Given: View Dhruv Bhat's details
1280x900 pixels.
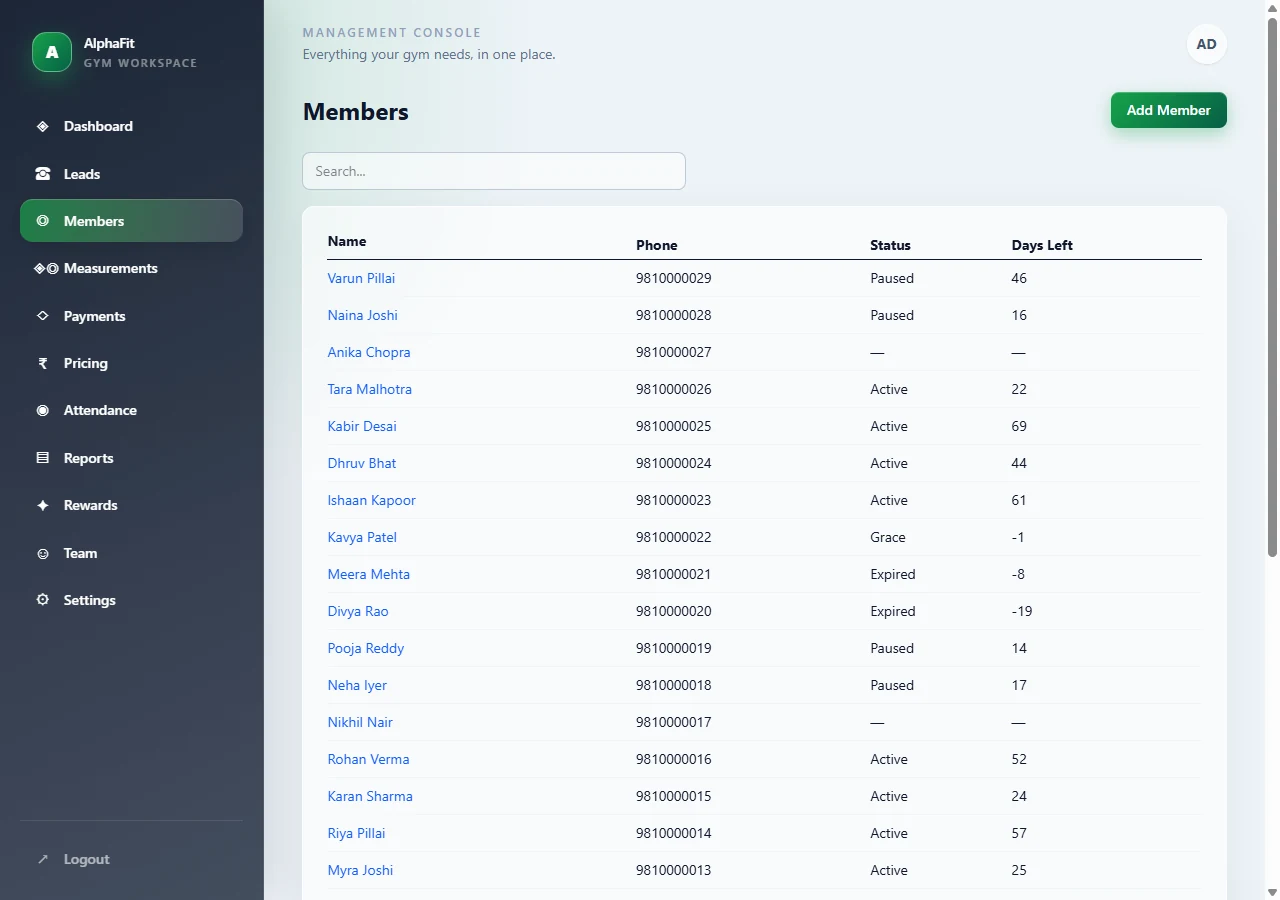Looking at the screenshot, I should coord(362,463).
